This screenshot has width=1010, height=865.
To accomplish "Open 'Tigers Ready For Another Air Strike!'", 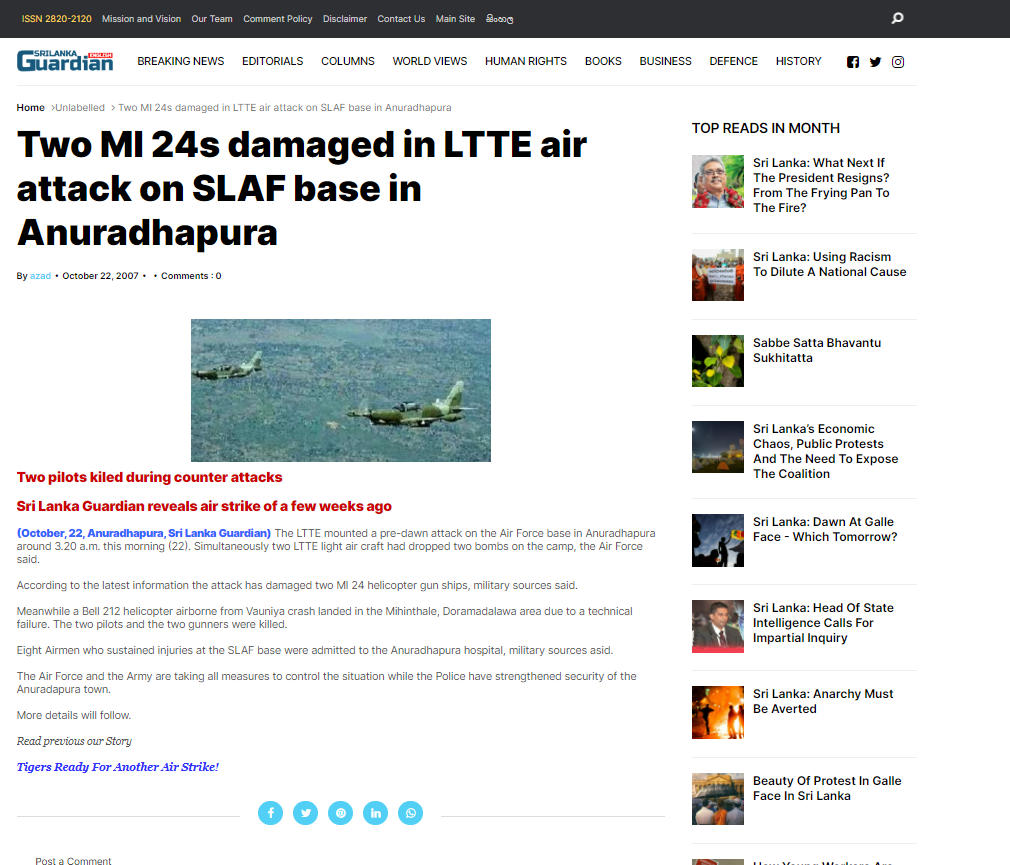I will pos(117,766).
